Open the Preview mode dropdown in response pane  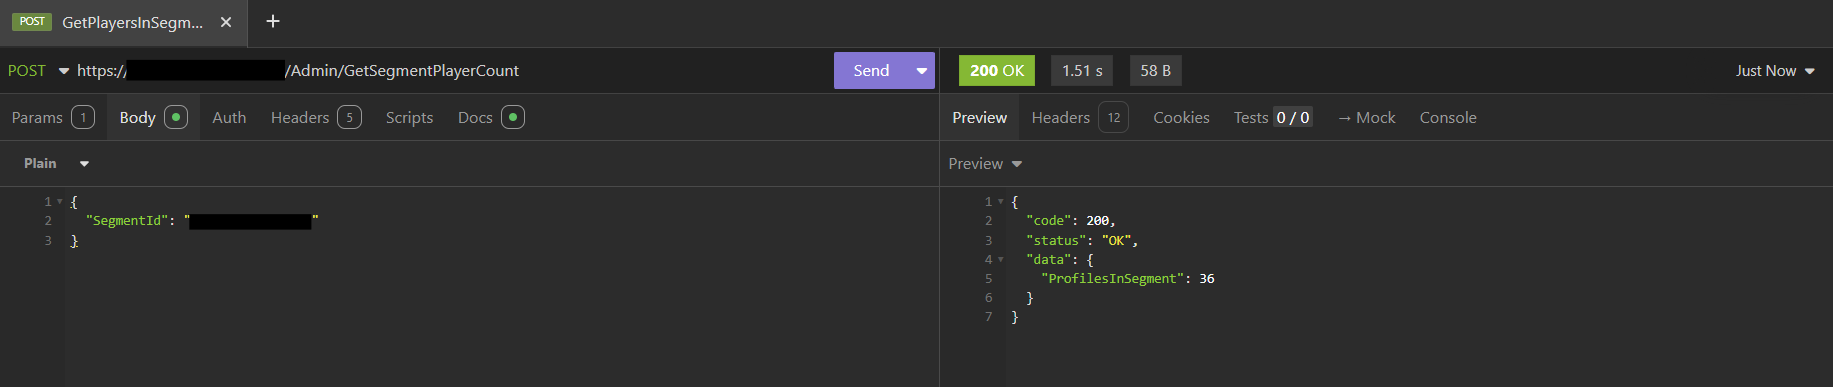(x=985, y=164)
